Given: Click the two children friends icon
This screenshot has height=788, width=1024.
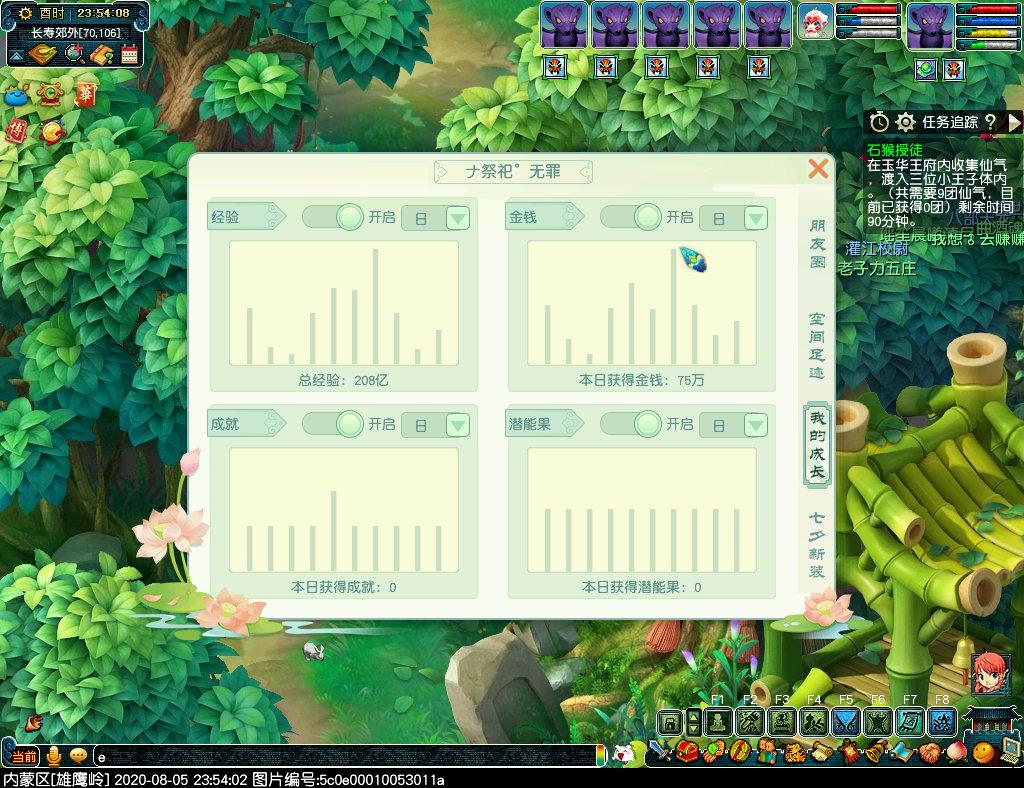Looking at the screenshot, I should (767, 753).
